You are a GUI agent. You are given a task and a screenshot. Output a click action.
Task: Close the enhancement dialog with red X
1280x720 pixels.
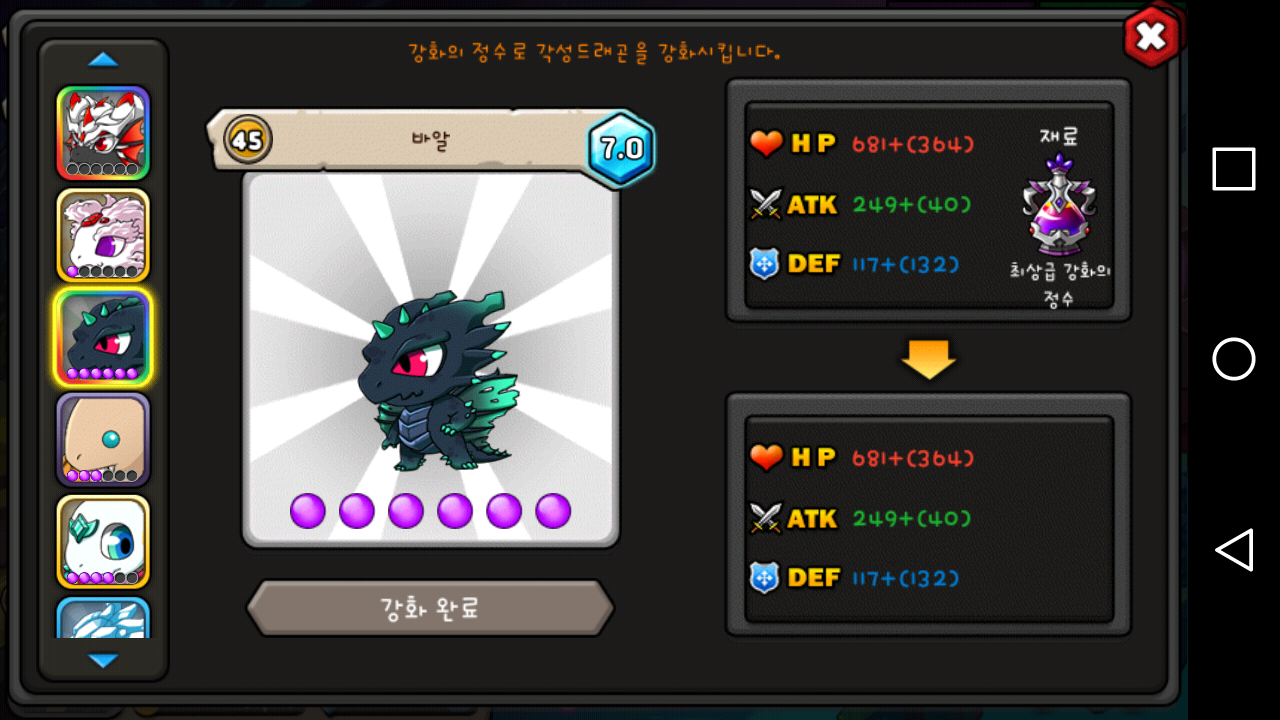pyautogui.click(x=1152, y=37)
